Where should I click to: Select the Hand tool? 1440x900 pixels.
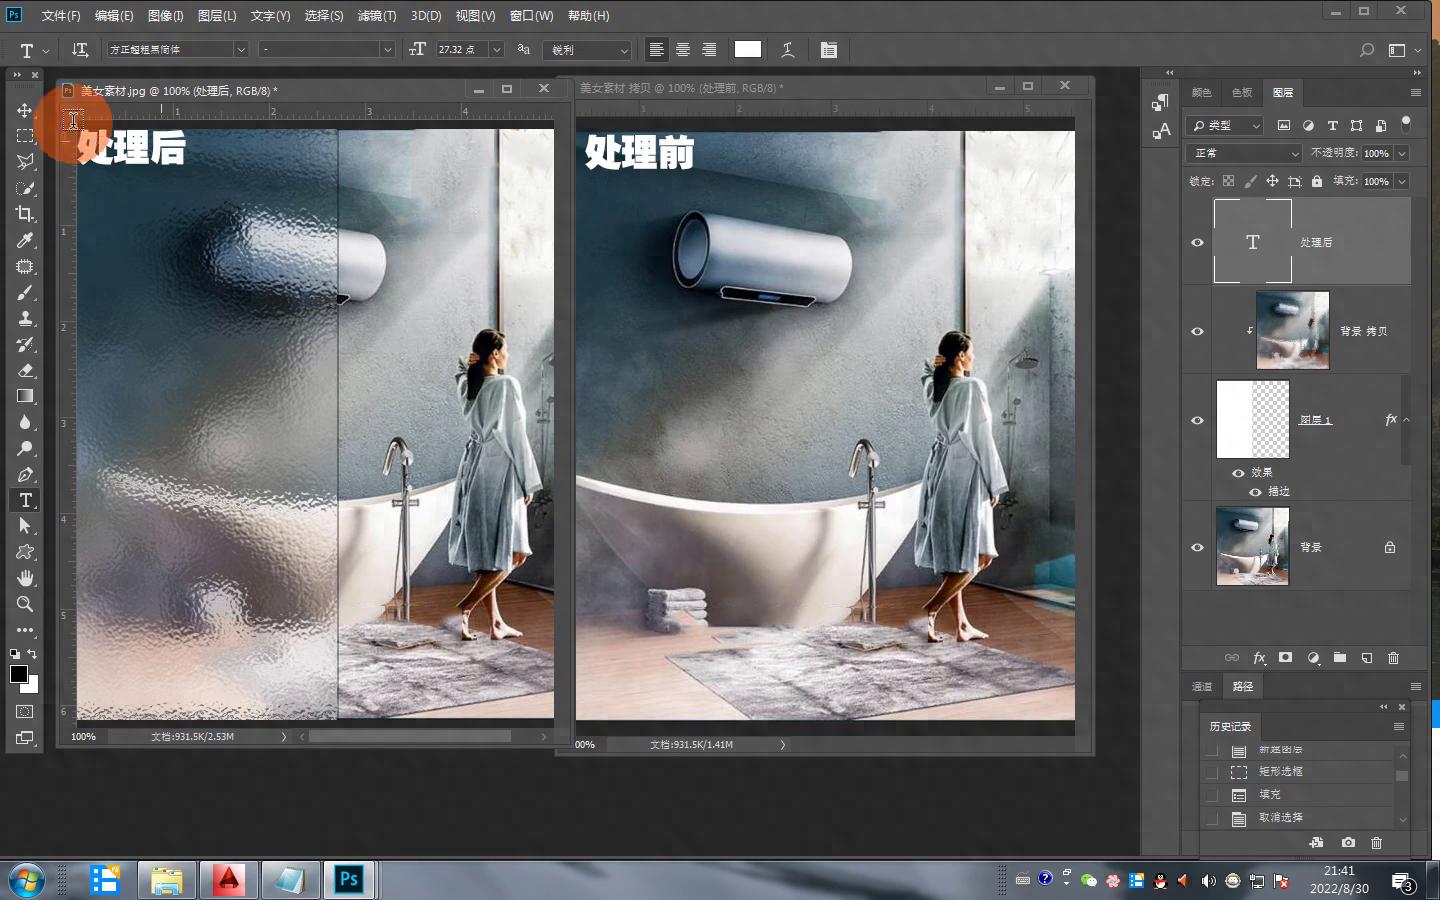pyautogui.click(x=25, y=578)
